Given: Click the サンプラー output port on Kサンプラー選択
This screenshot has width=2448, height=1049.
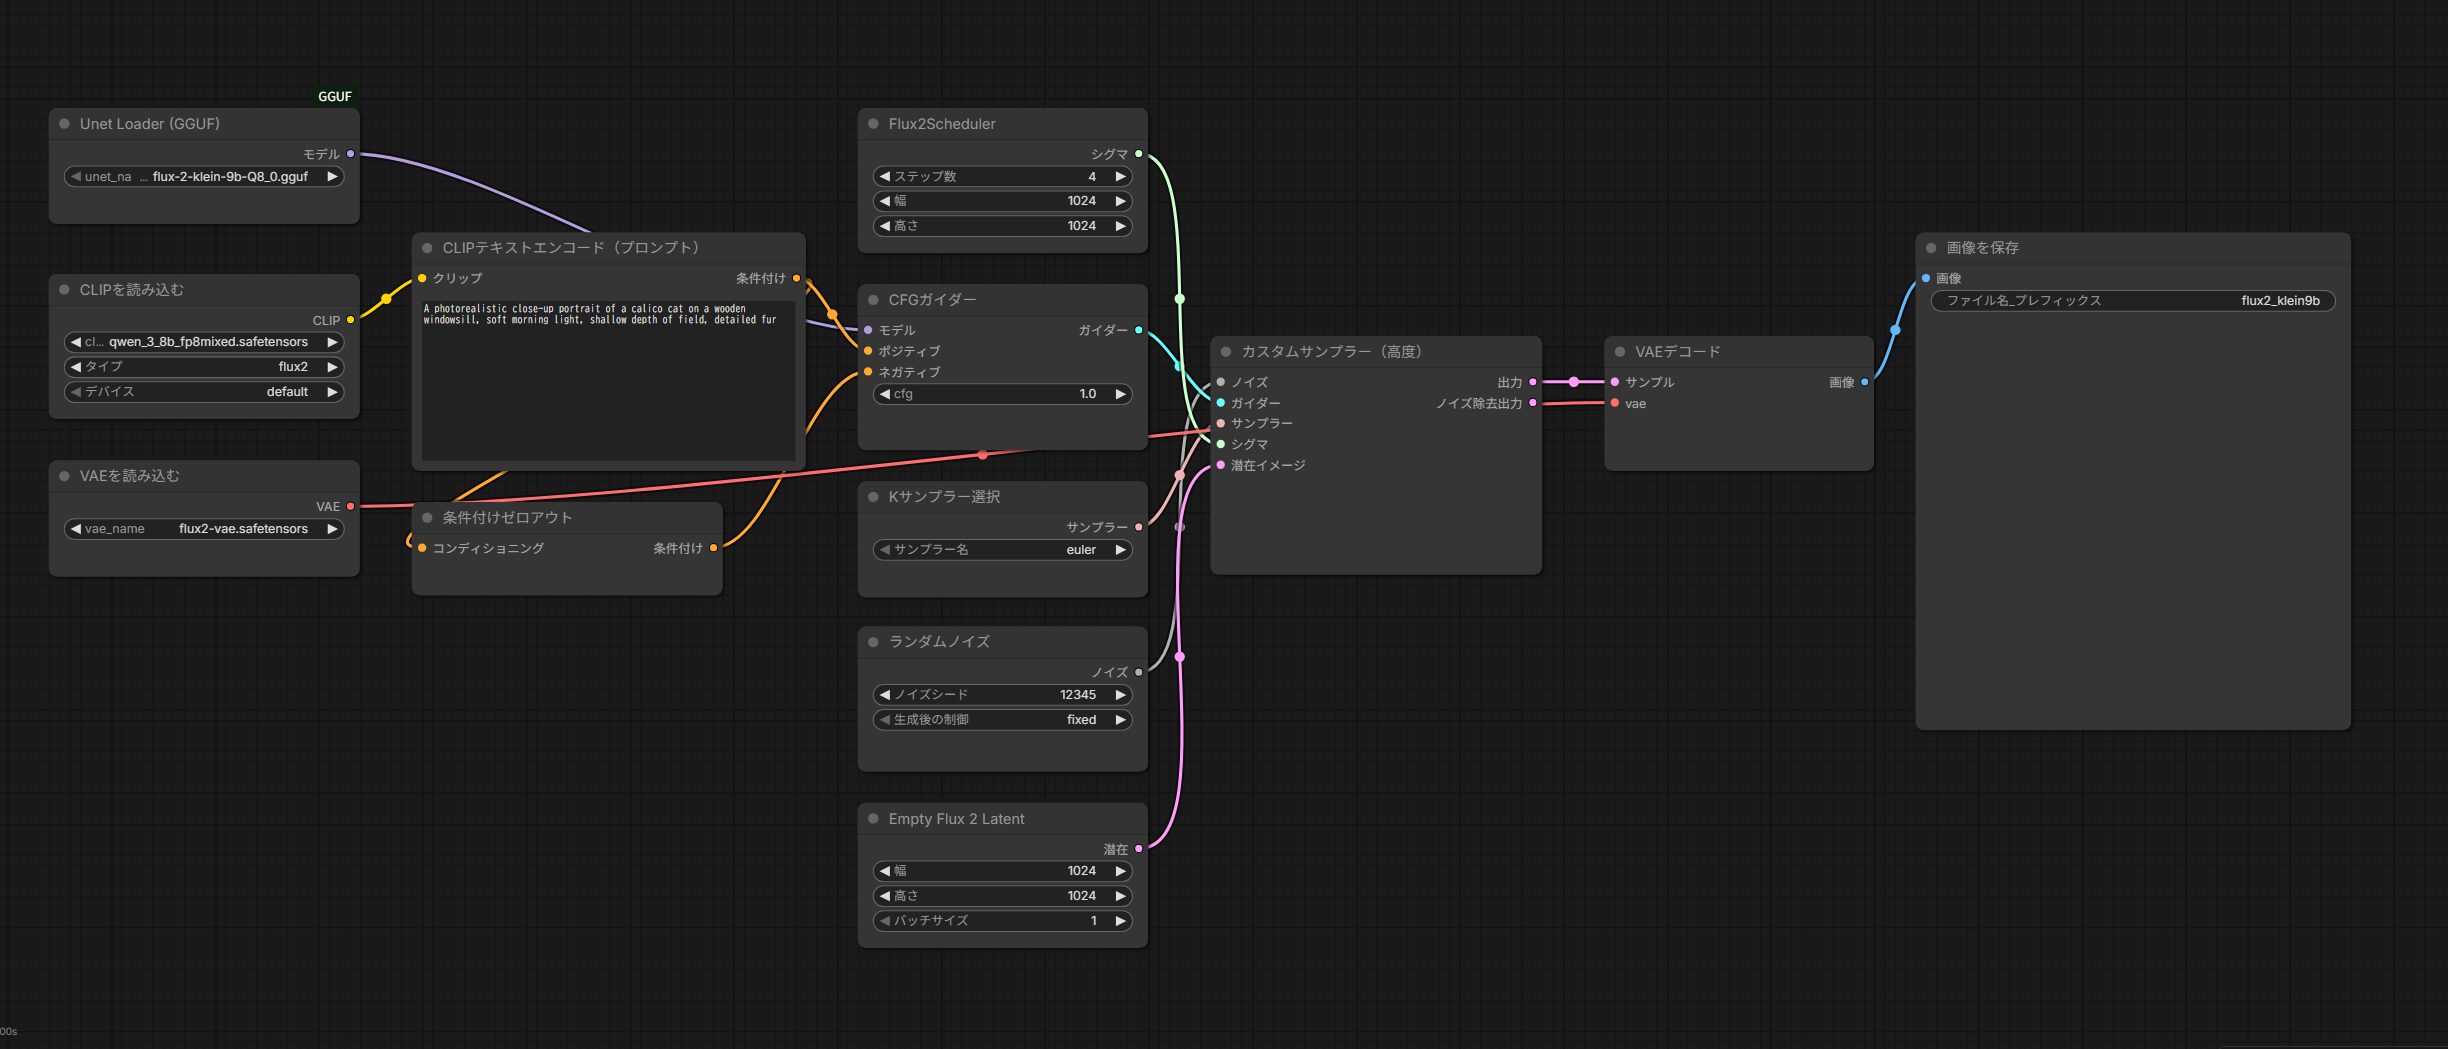Looking at the screenshot, I should click(1138, 527).
